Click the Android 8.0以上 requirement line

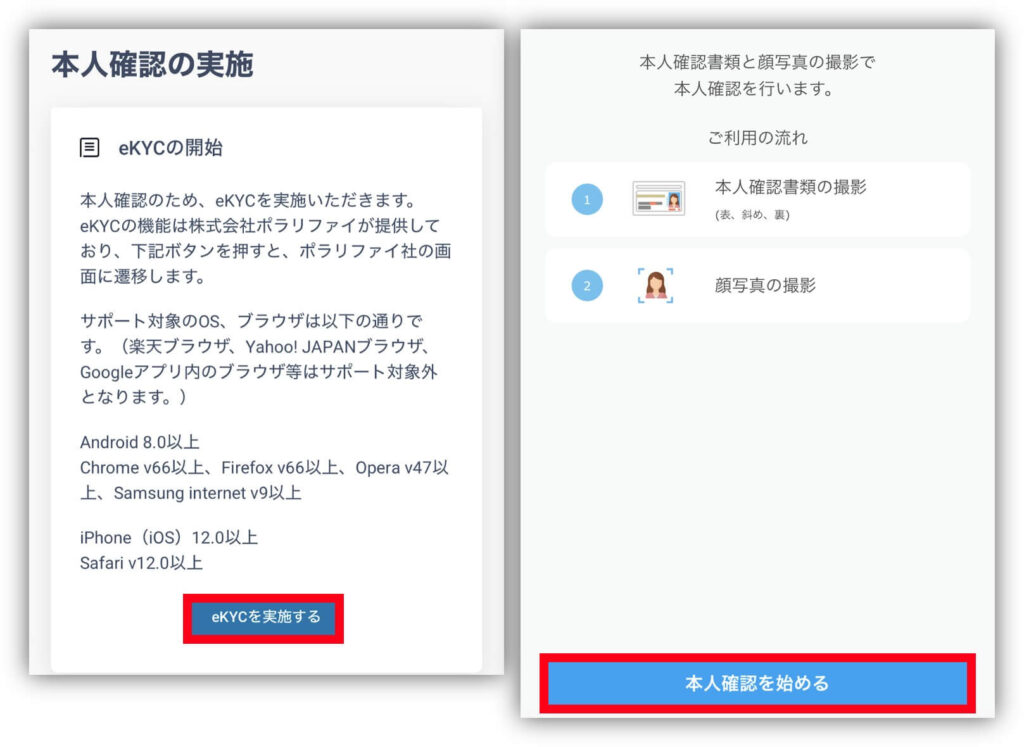[x=140, y=442]
